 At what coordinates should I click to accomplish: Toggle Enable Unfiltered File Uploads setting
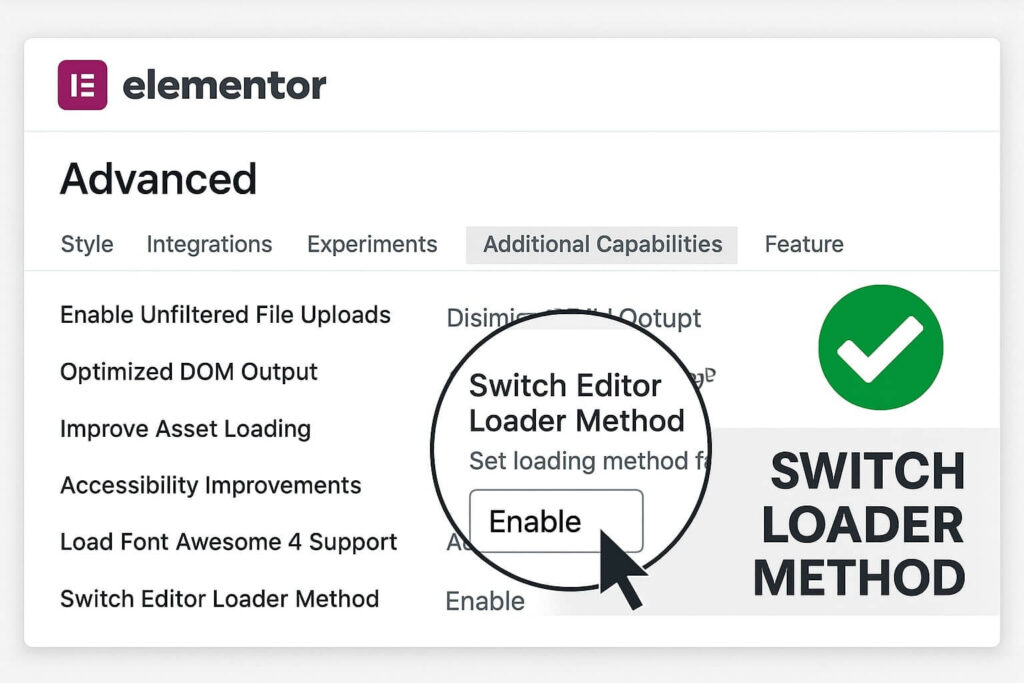click(225, 314)
